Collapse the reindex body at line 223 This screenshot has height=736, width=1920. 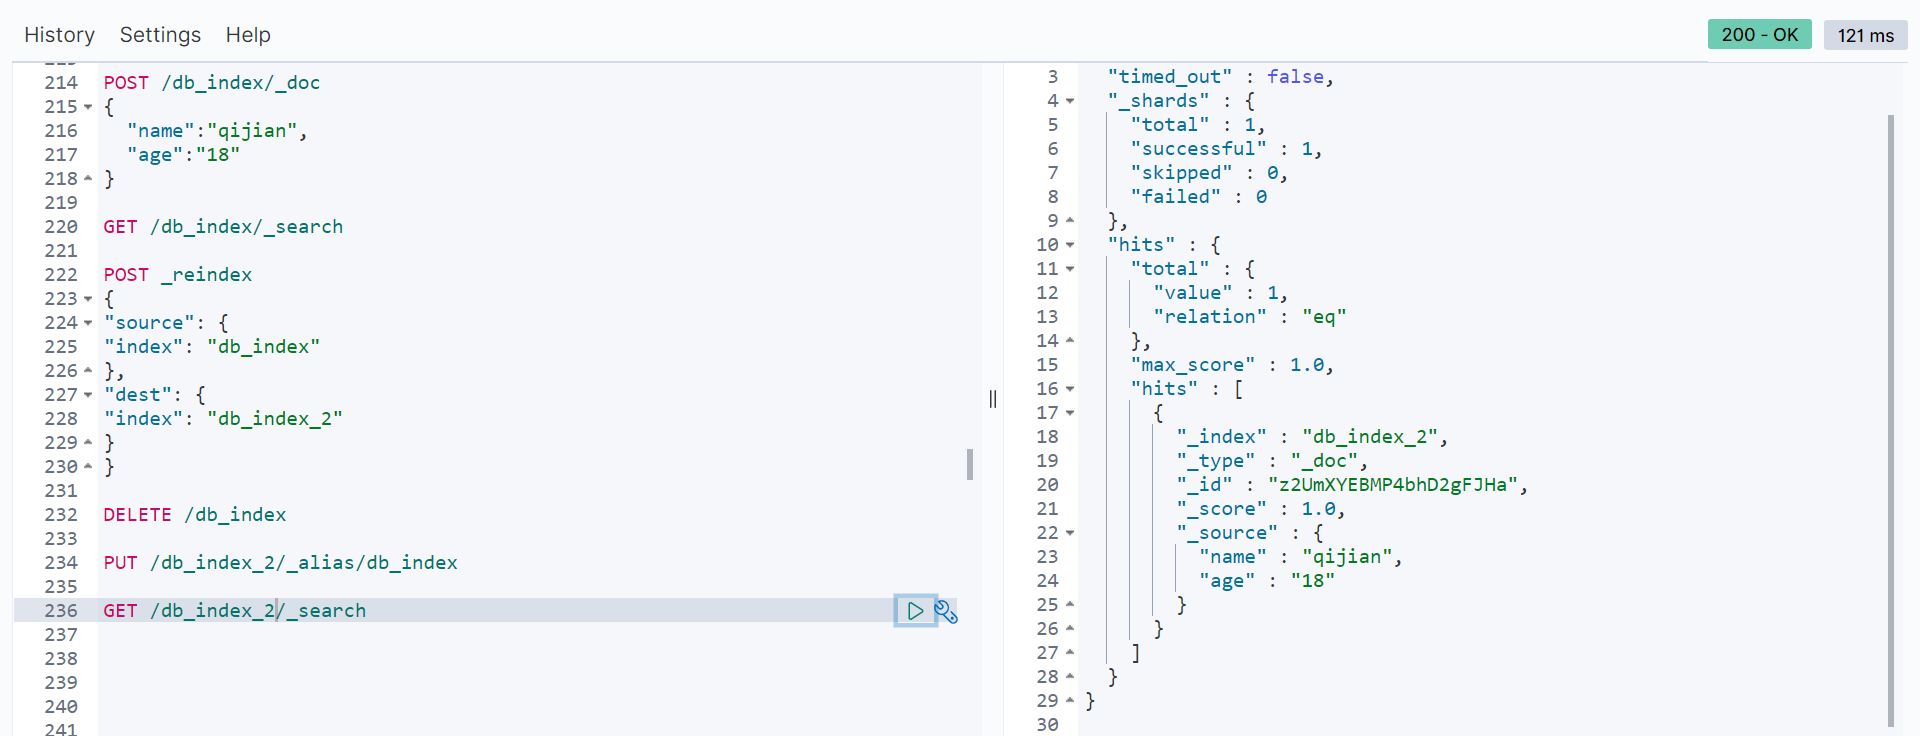(88, 299)
